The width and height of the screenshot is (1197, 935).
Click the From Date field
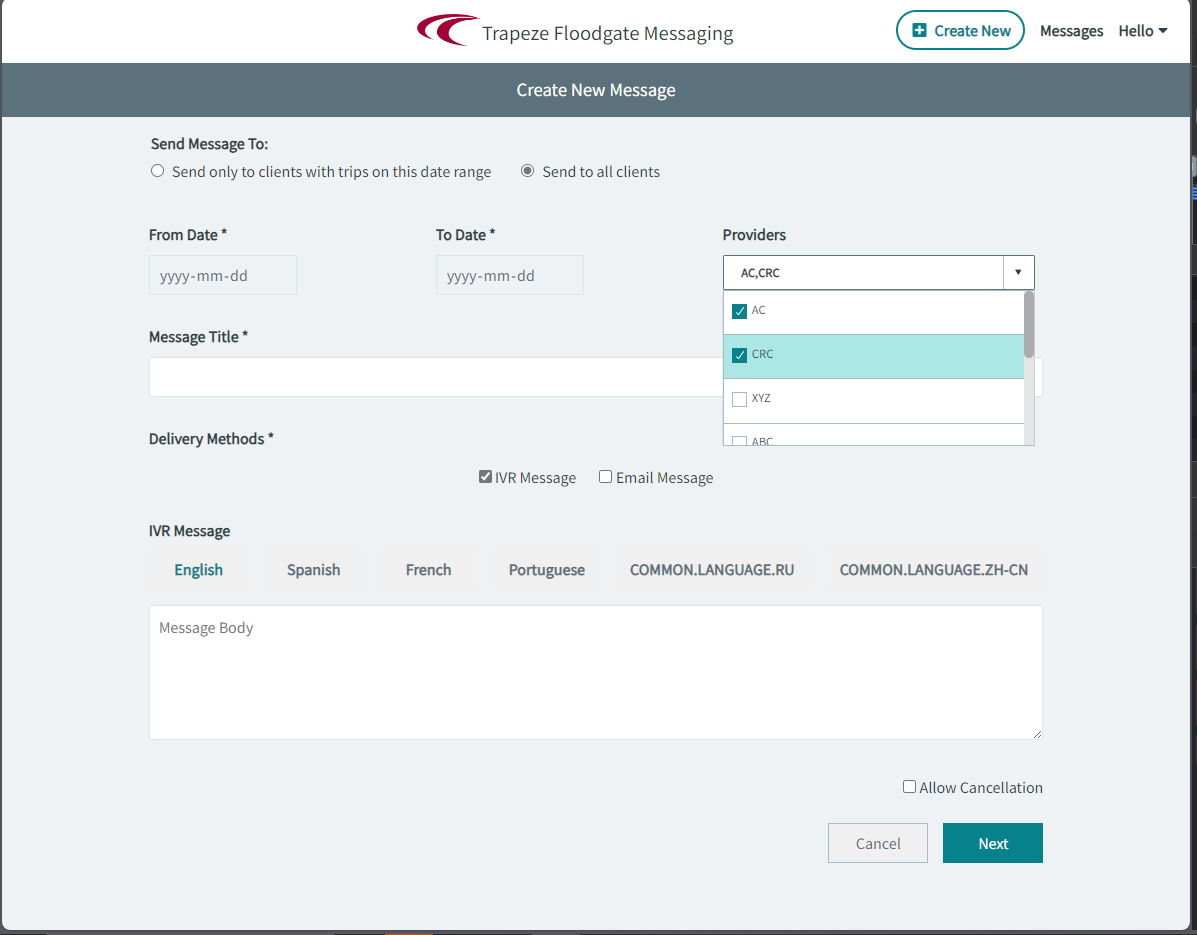tap(222, 275)
